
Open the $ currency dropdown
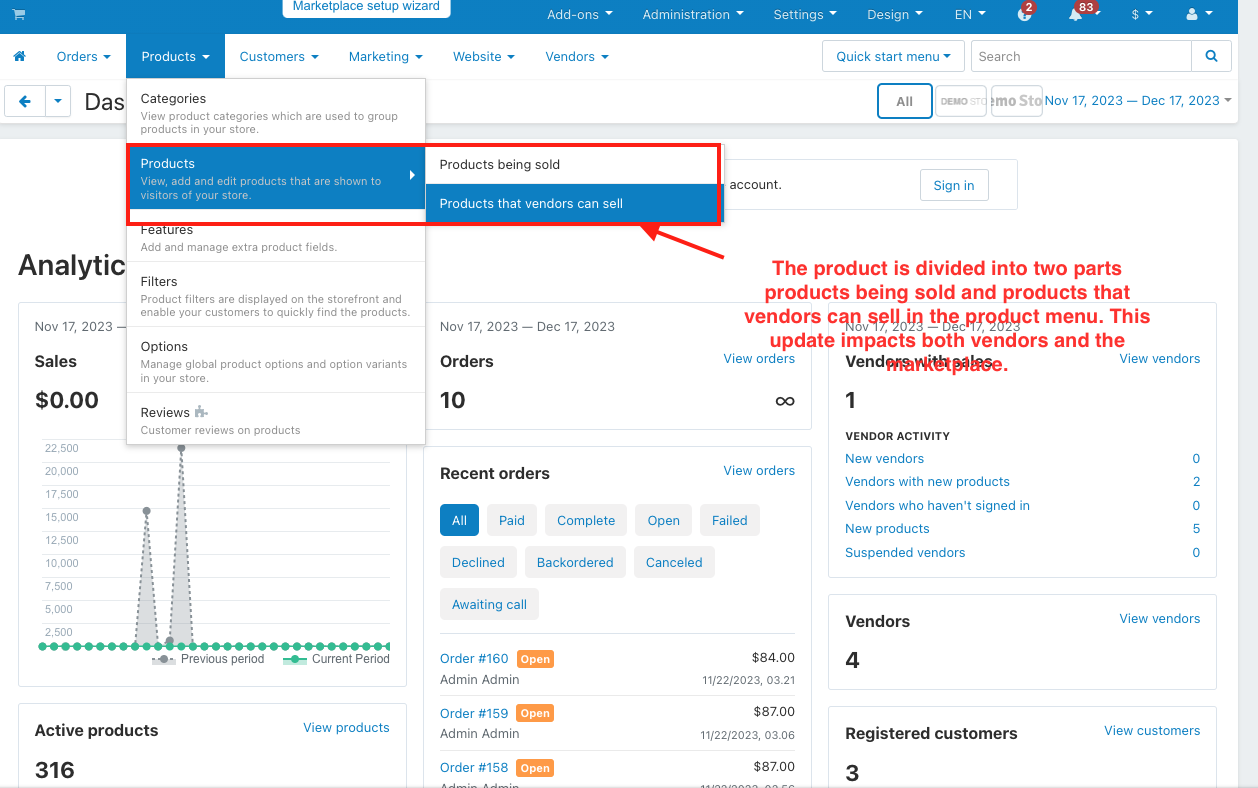tap(1142, 14)
